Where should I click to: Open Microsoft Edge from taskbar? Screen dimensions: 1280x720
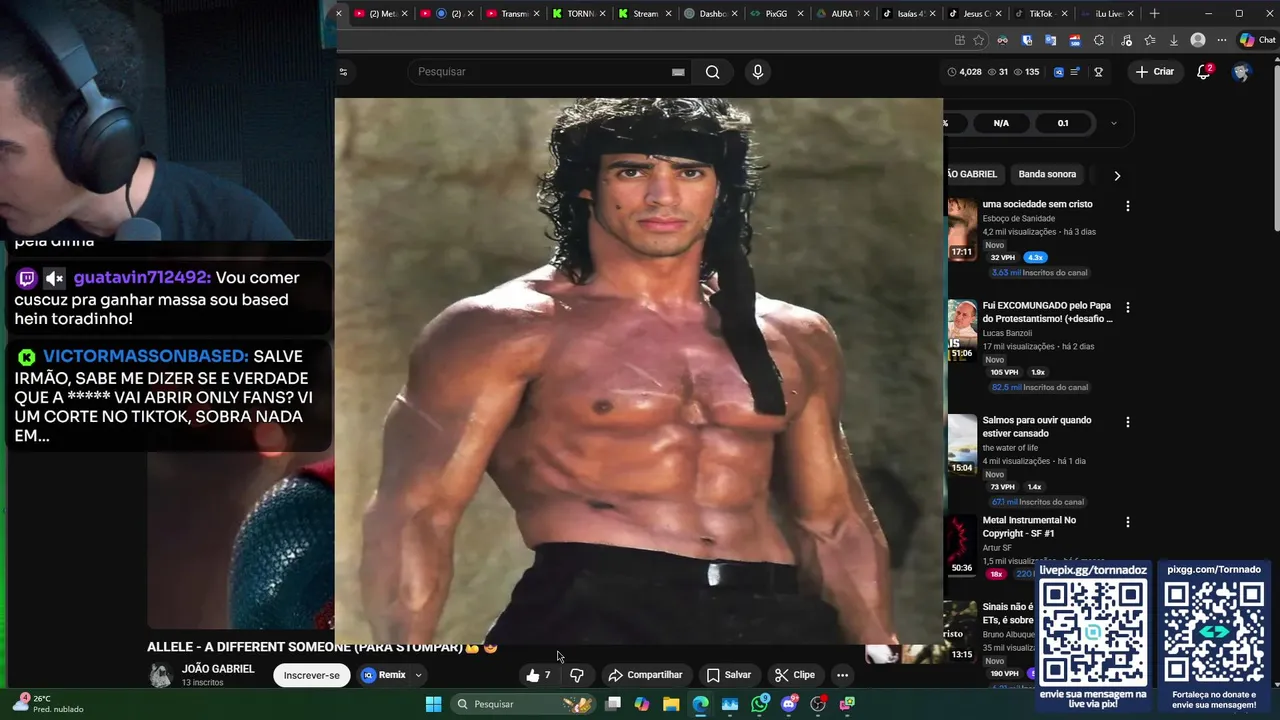[701, 704]
